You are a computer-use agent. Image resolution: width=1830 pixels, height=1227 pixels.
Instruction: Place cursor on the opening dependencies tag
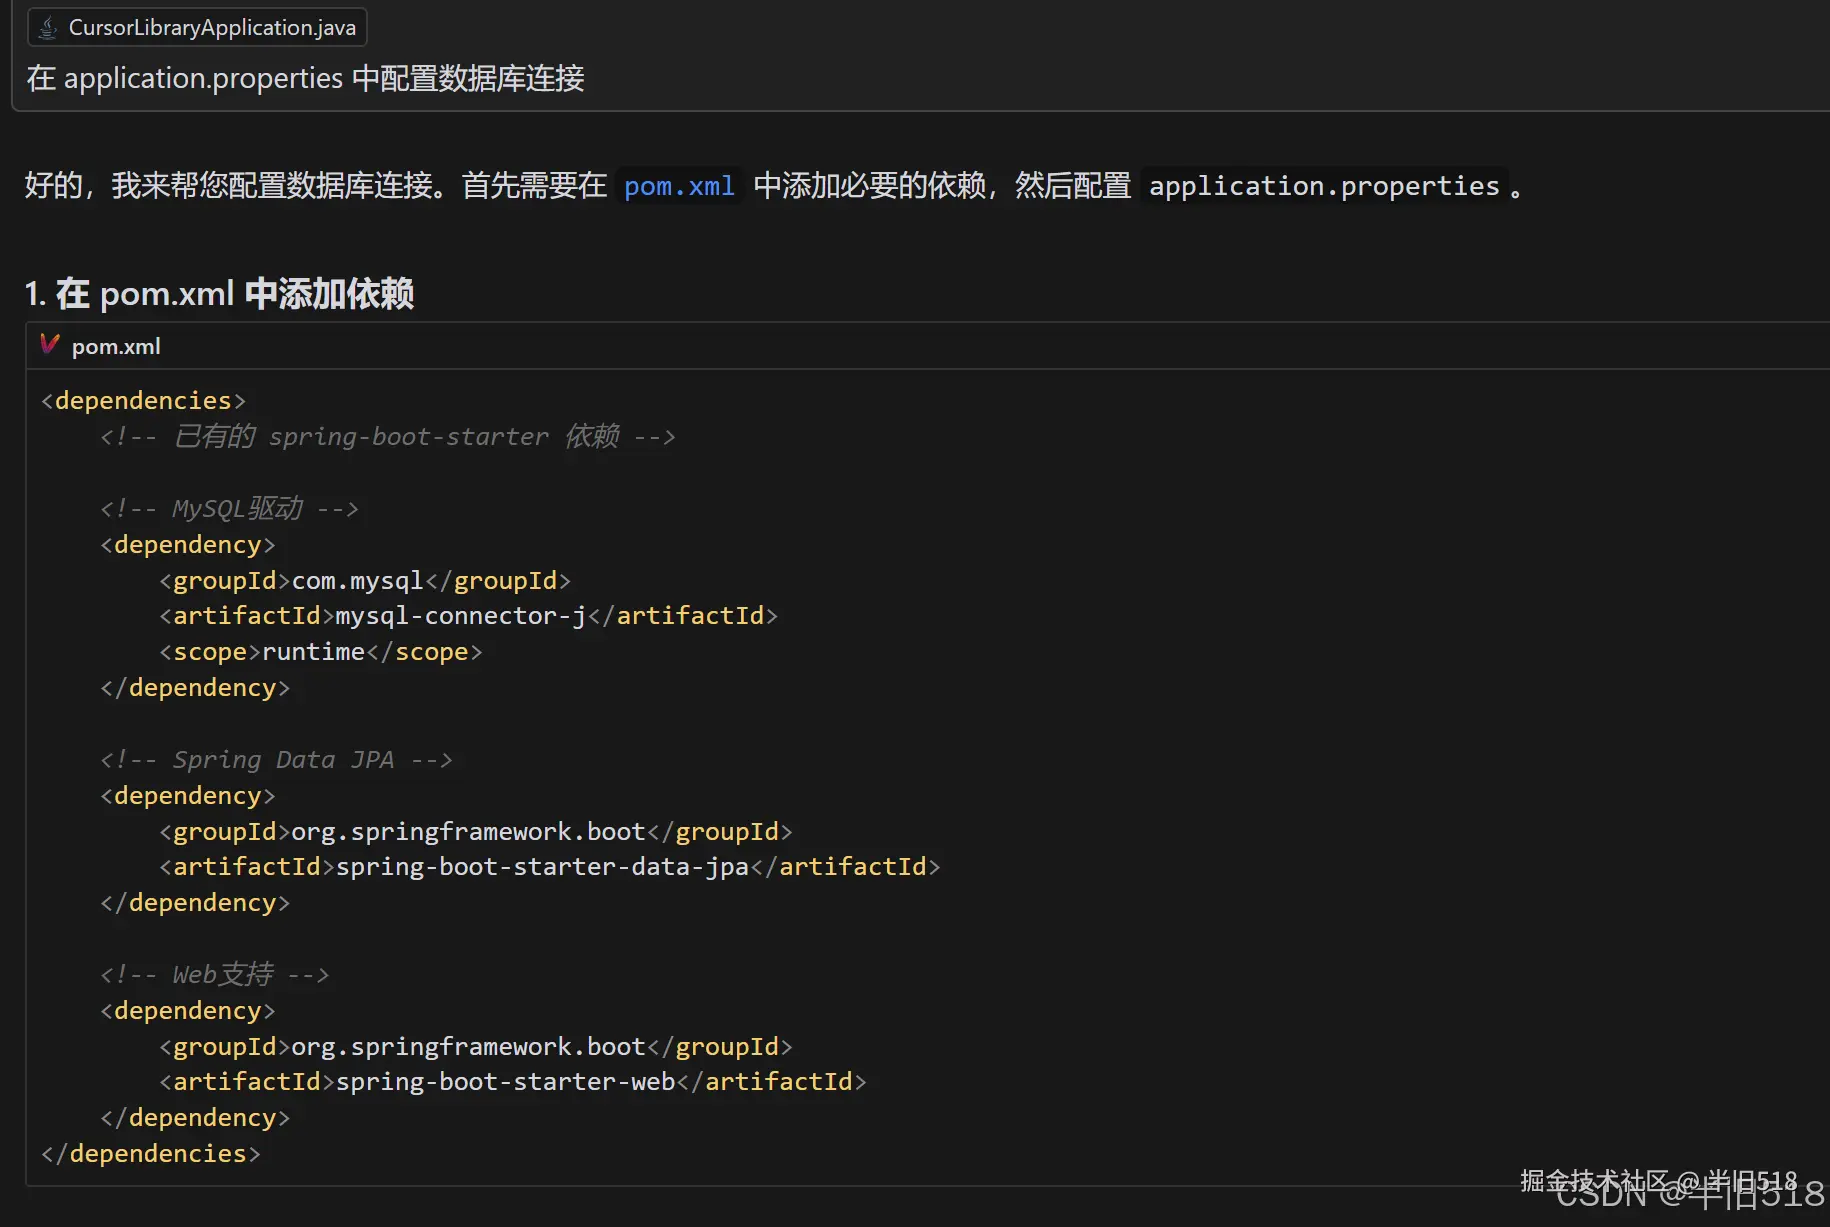(x=143, y=401)
